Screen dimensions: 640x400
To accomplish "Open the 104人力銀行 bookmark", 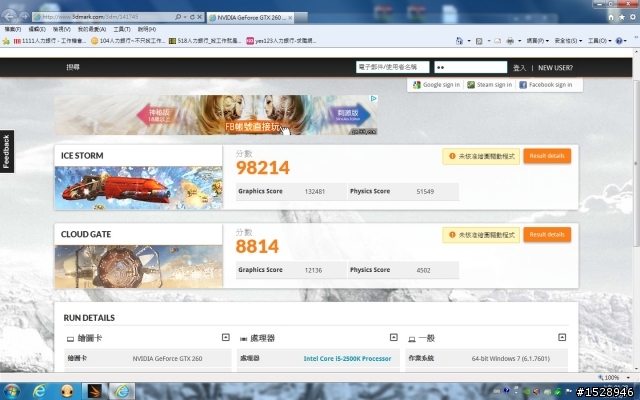I will click(x=128, y=41).
